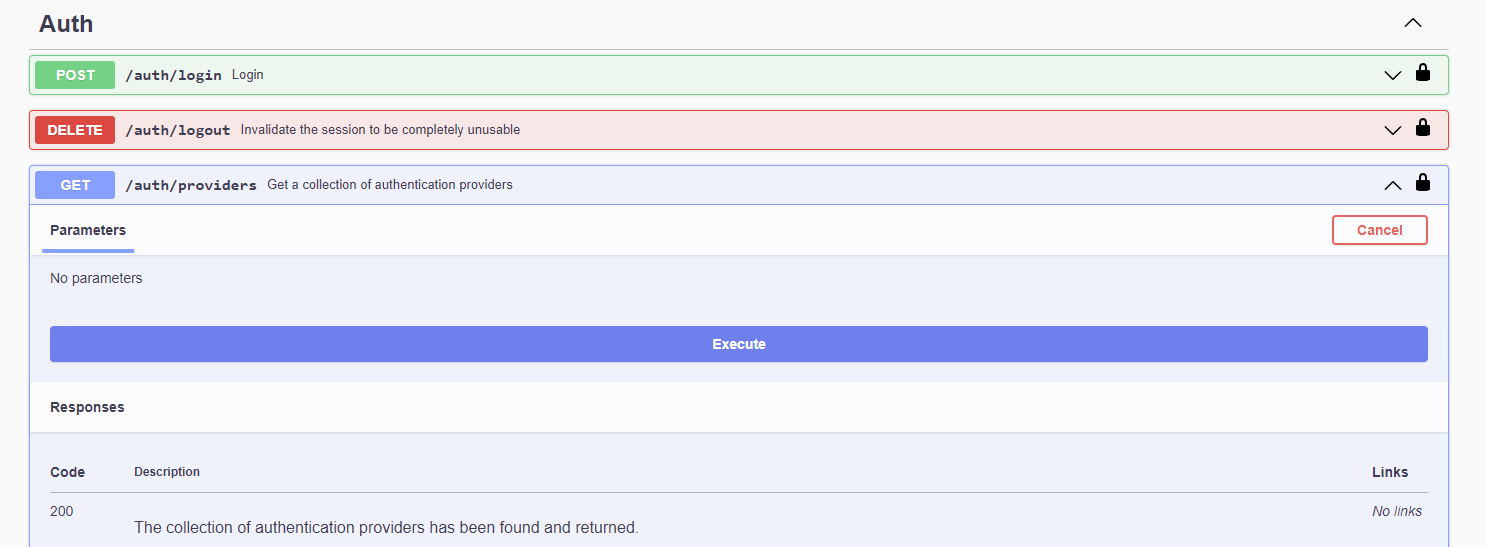The height and width of the screenshot is (547, 1486).
Task: Click the Responses section header
Action: tap(87, 407)
